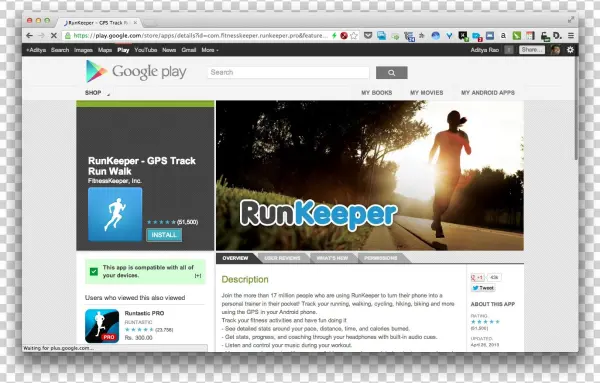Switch to the Permissions tab
600x383 pixels.
click(x=381, y=258)
